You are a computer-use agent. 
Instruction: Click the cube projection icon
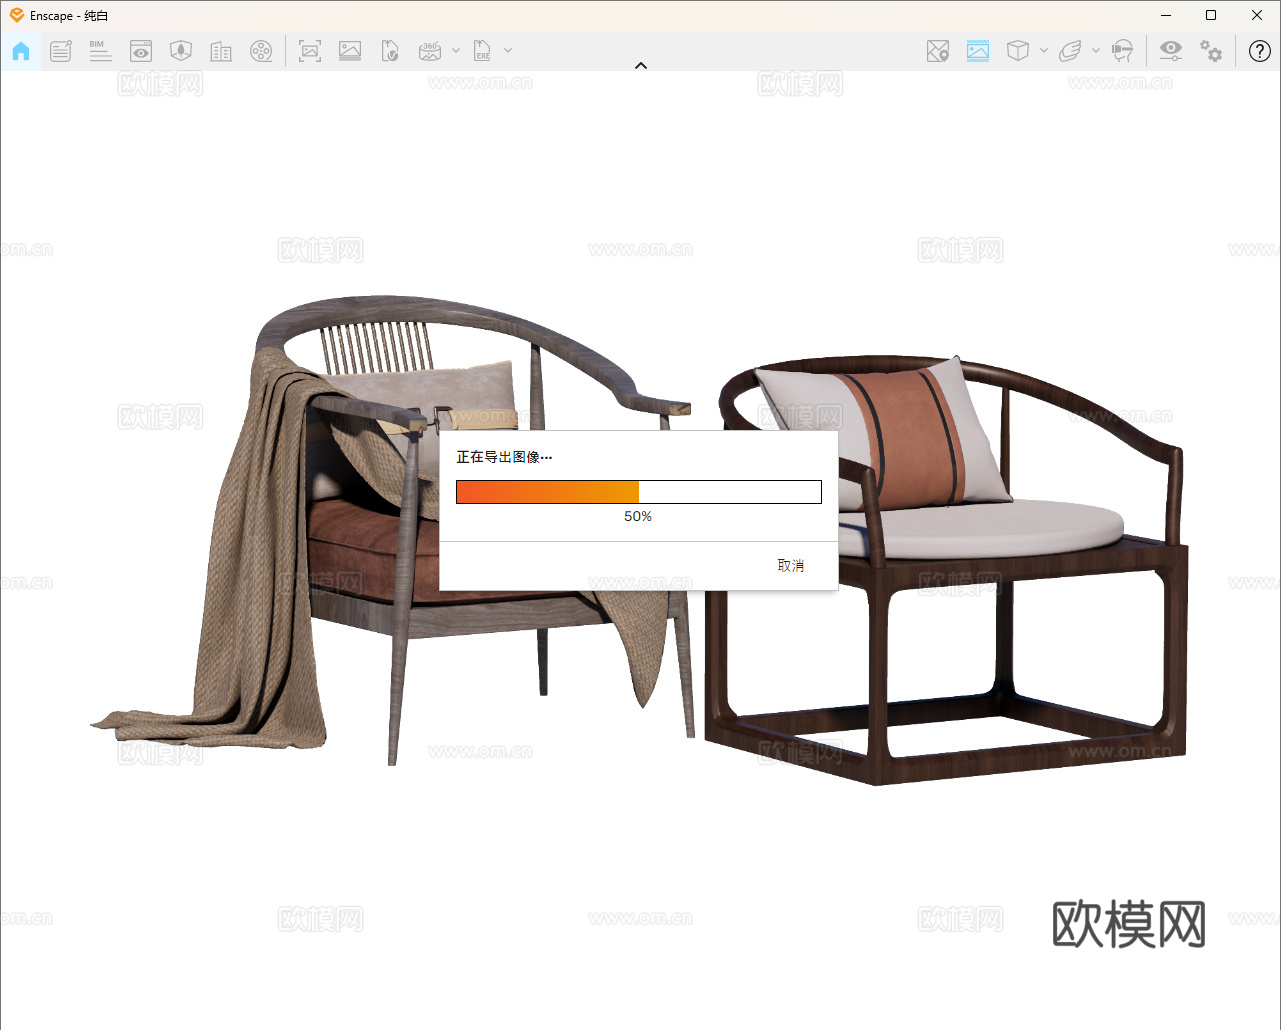(x=1018, y=51)
